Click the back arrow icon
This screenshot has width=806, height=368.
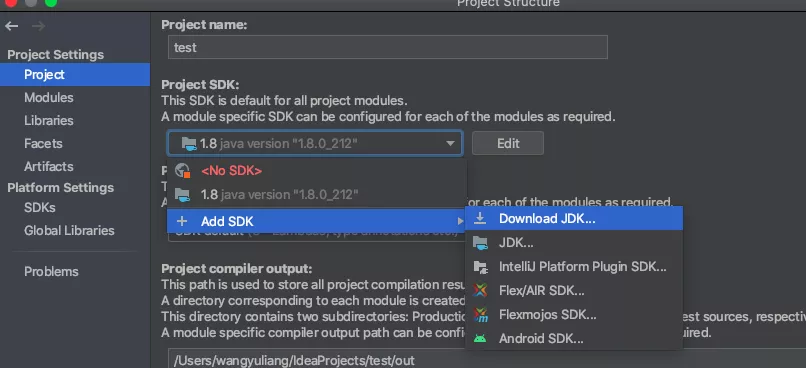click(11, 26)
